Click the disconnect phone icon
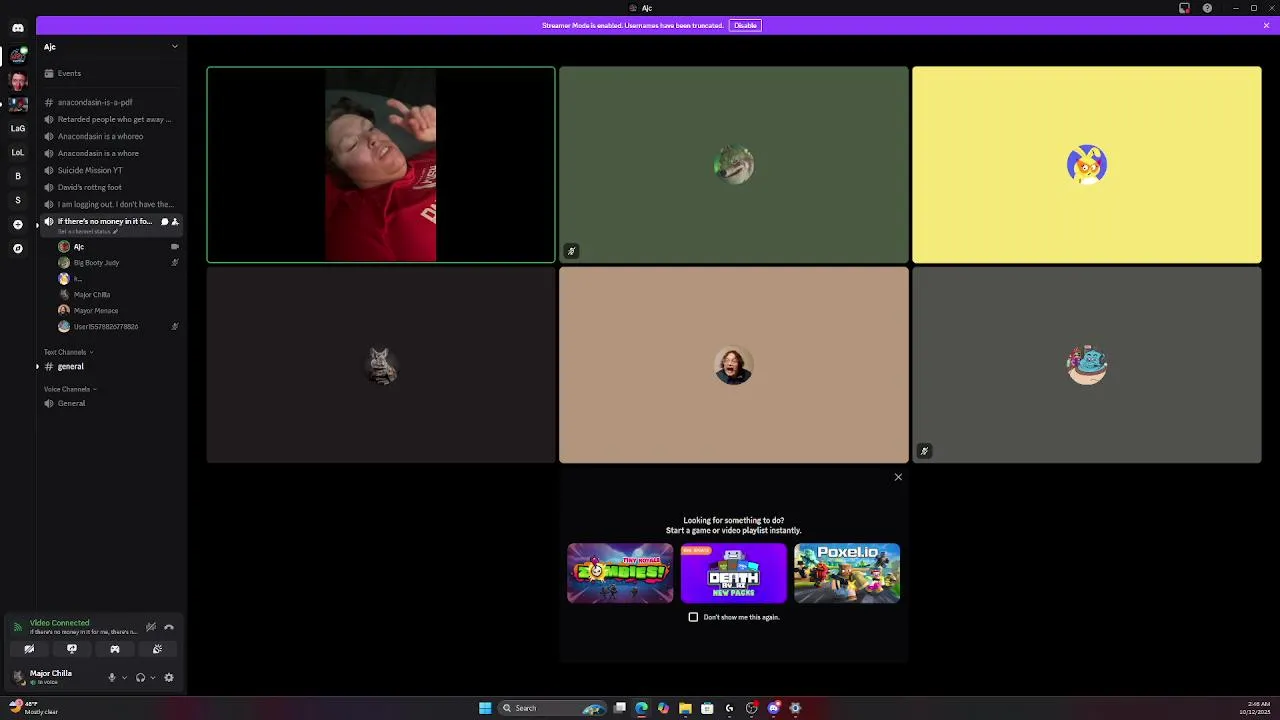Screen dimensions: 1280x720 point(168,627)
